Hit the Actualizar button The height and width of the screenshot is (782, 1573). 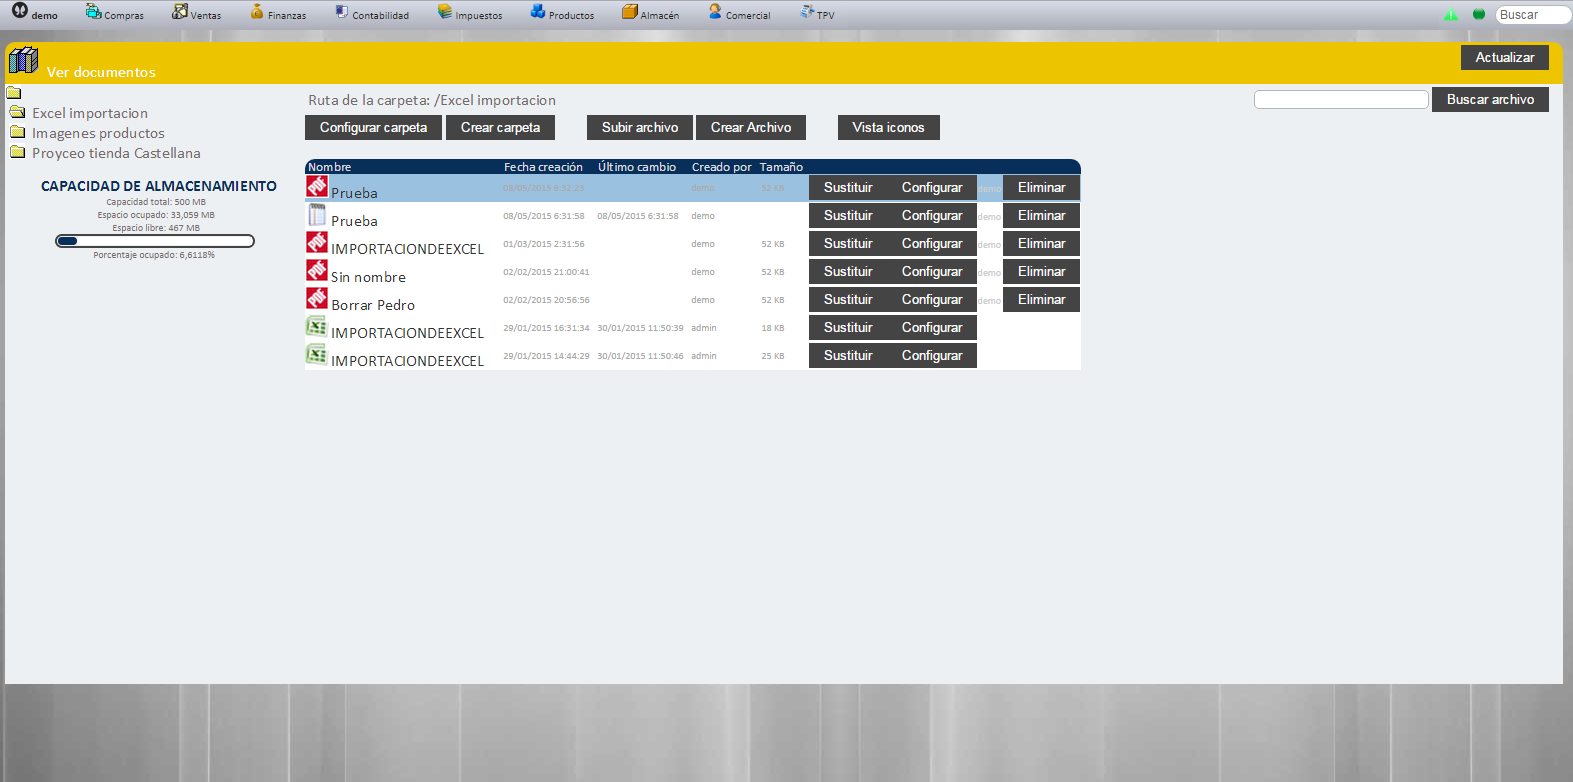point(1504,58)
